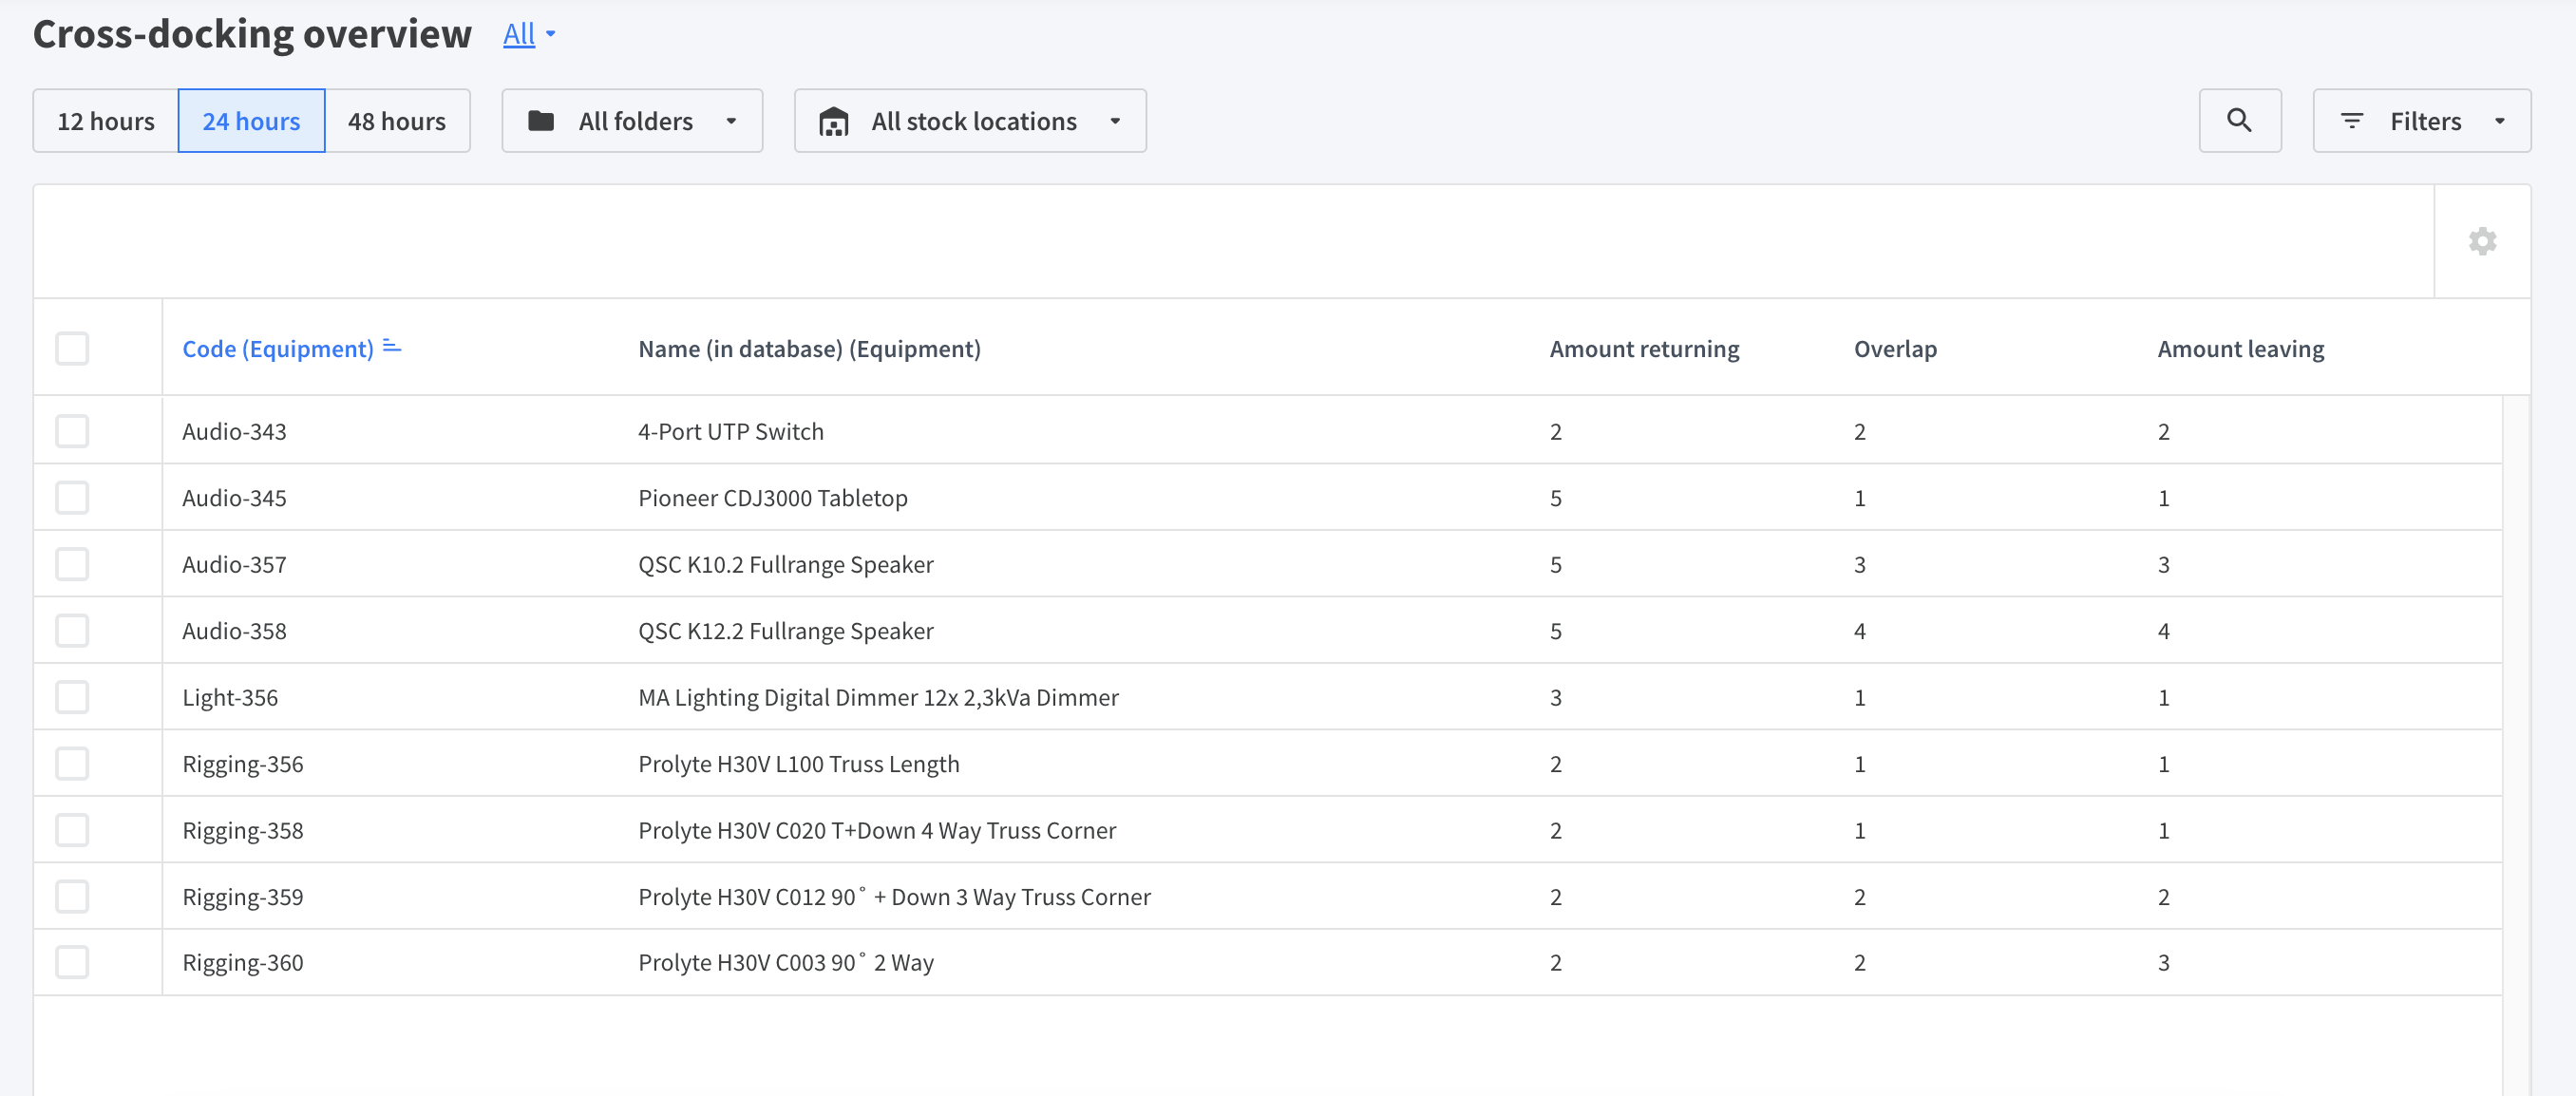The width and height of the screenshot is (2576, 1096).
Task: Open table settings gear icon
Action: pyautogui.click(x=2482, y=241)
